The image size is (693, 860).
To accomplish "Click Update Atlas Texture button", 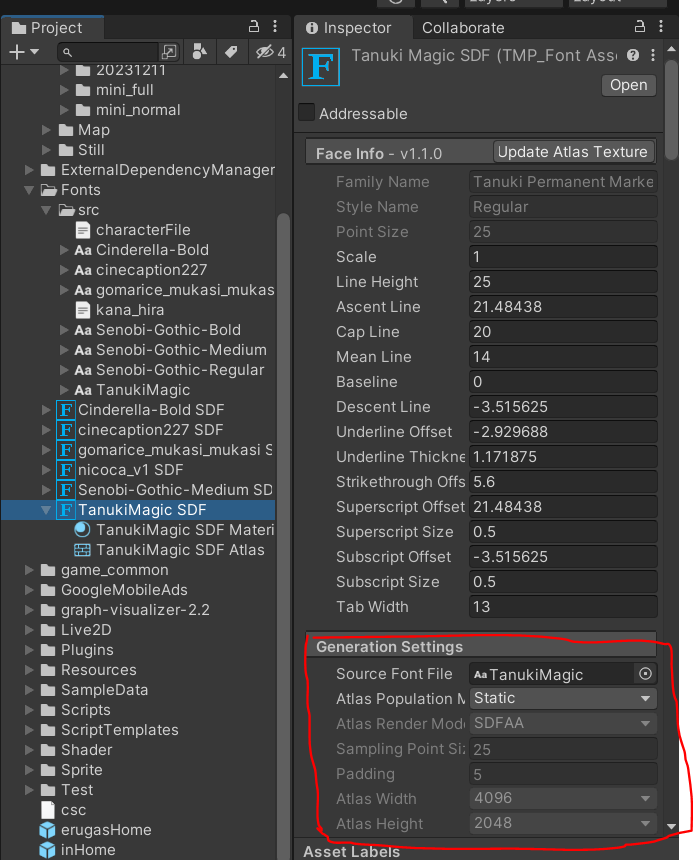I will 573,152.
